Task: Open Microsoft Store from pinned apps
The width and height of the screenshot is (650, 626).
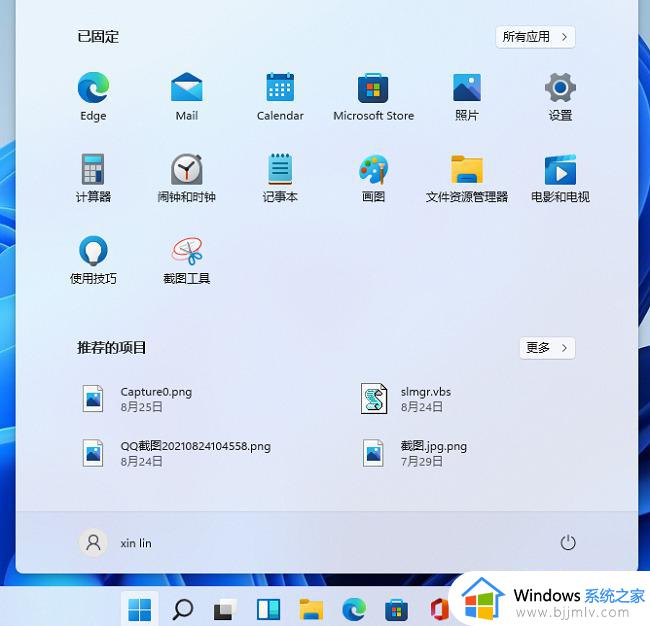Action: pyautogui.click(x=374, y=97)
